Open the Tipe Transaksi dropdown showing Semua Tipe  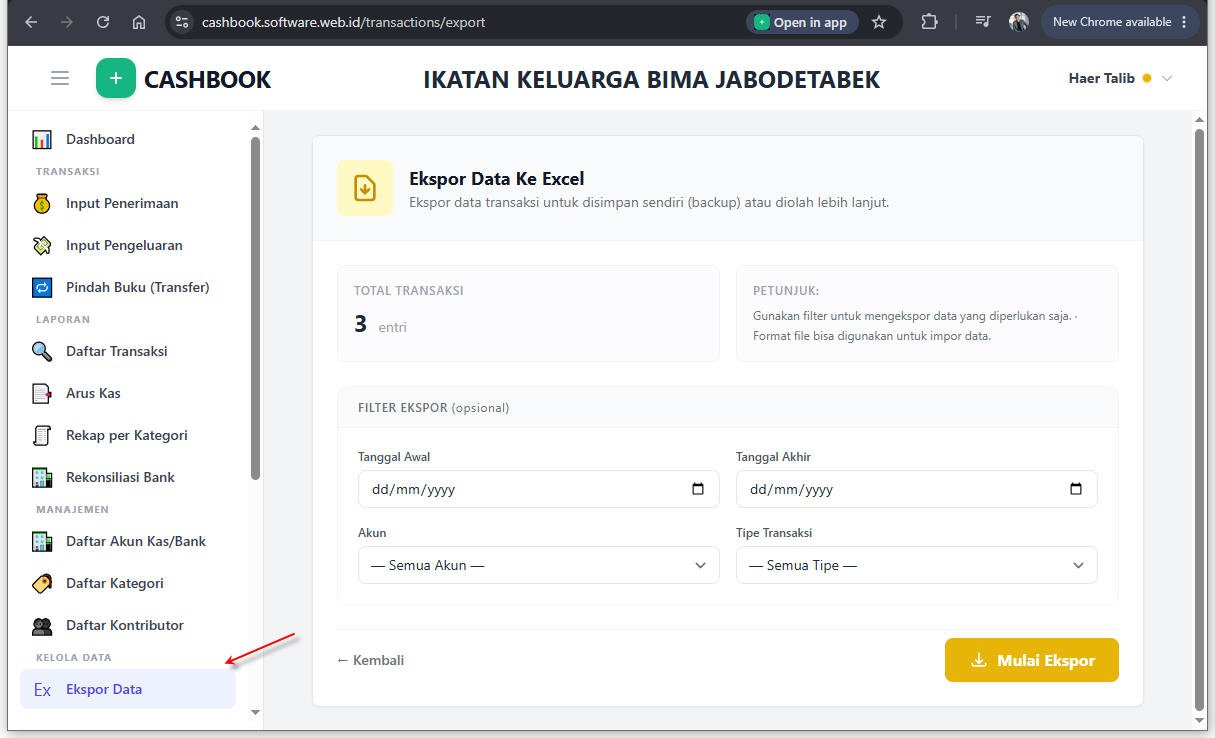point(916,565)
